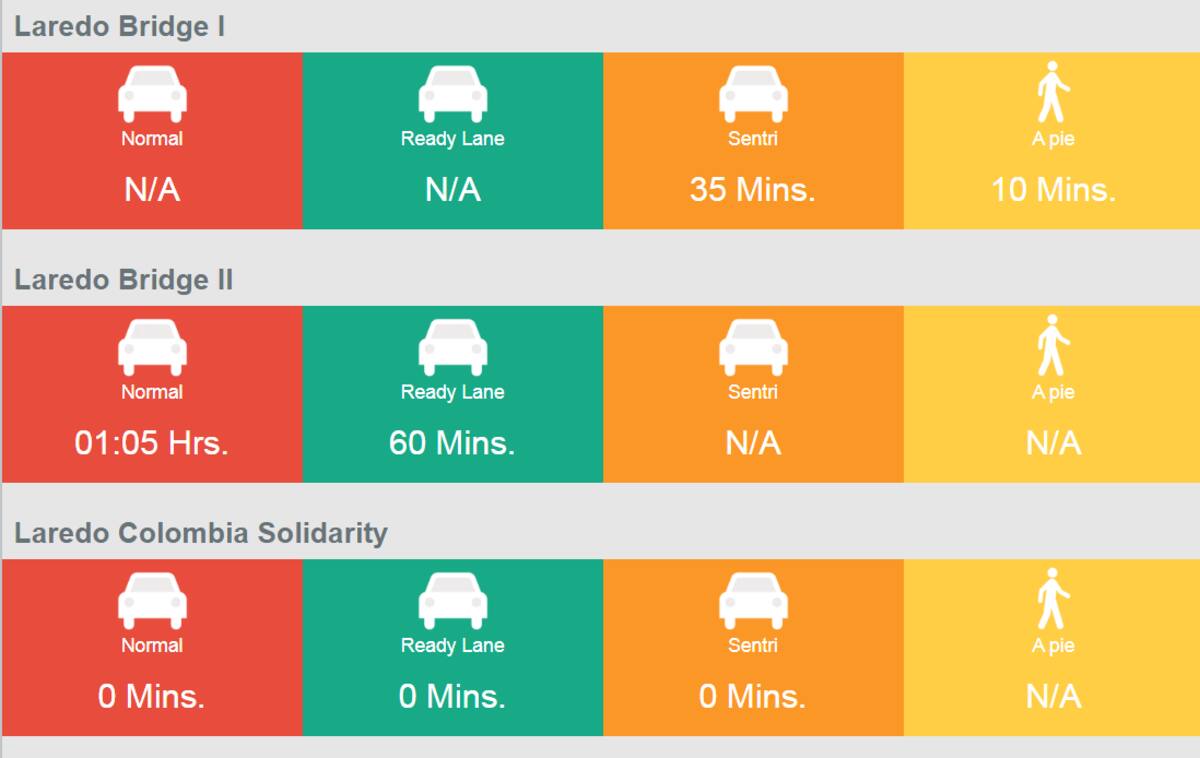Click the 35 Mins. Sentri wait time
Screen dimensions: 1200x758
pos(753,189)
